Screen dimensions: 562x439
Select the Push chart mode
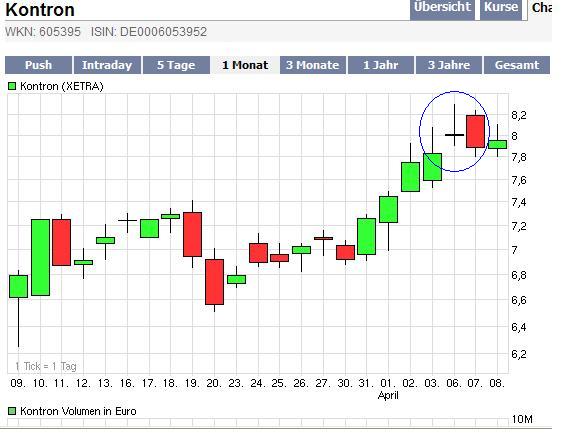tap(38, 65)
